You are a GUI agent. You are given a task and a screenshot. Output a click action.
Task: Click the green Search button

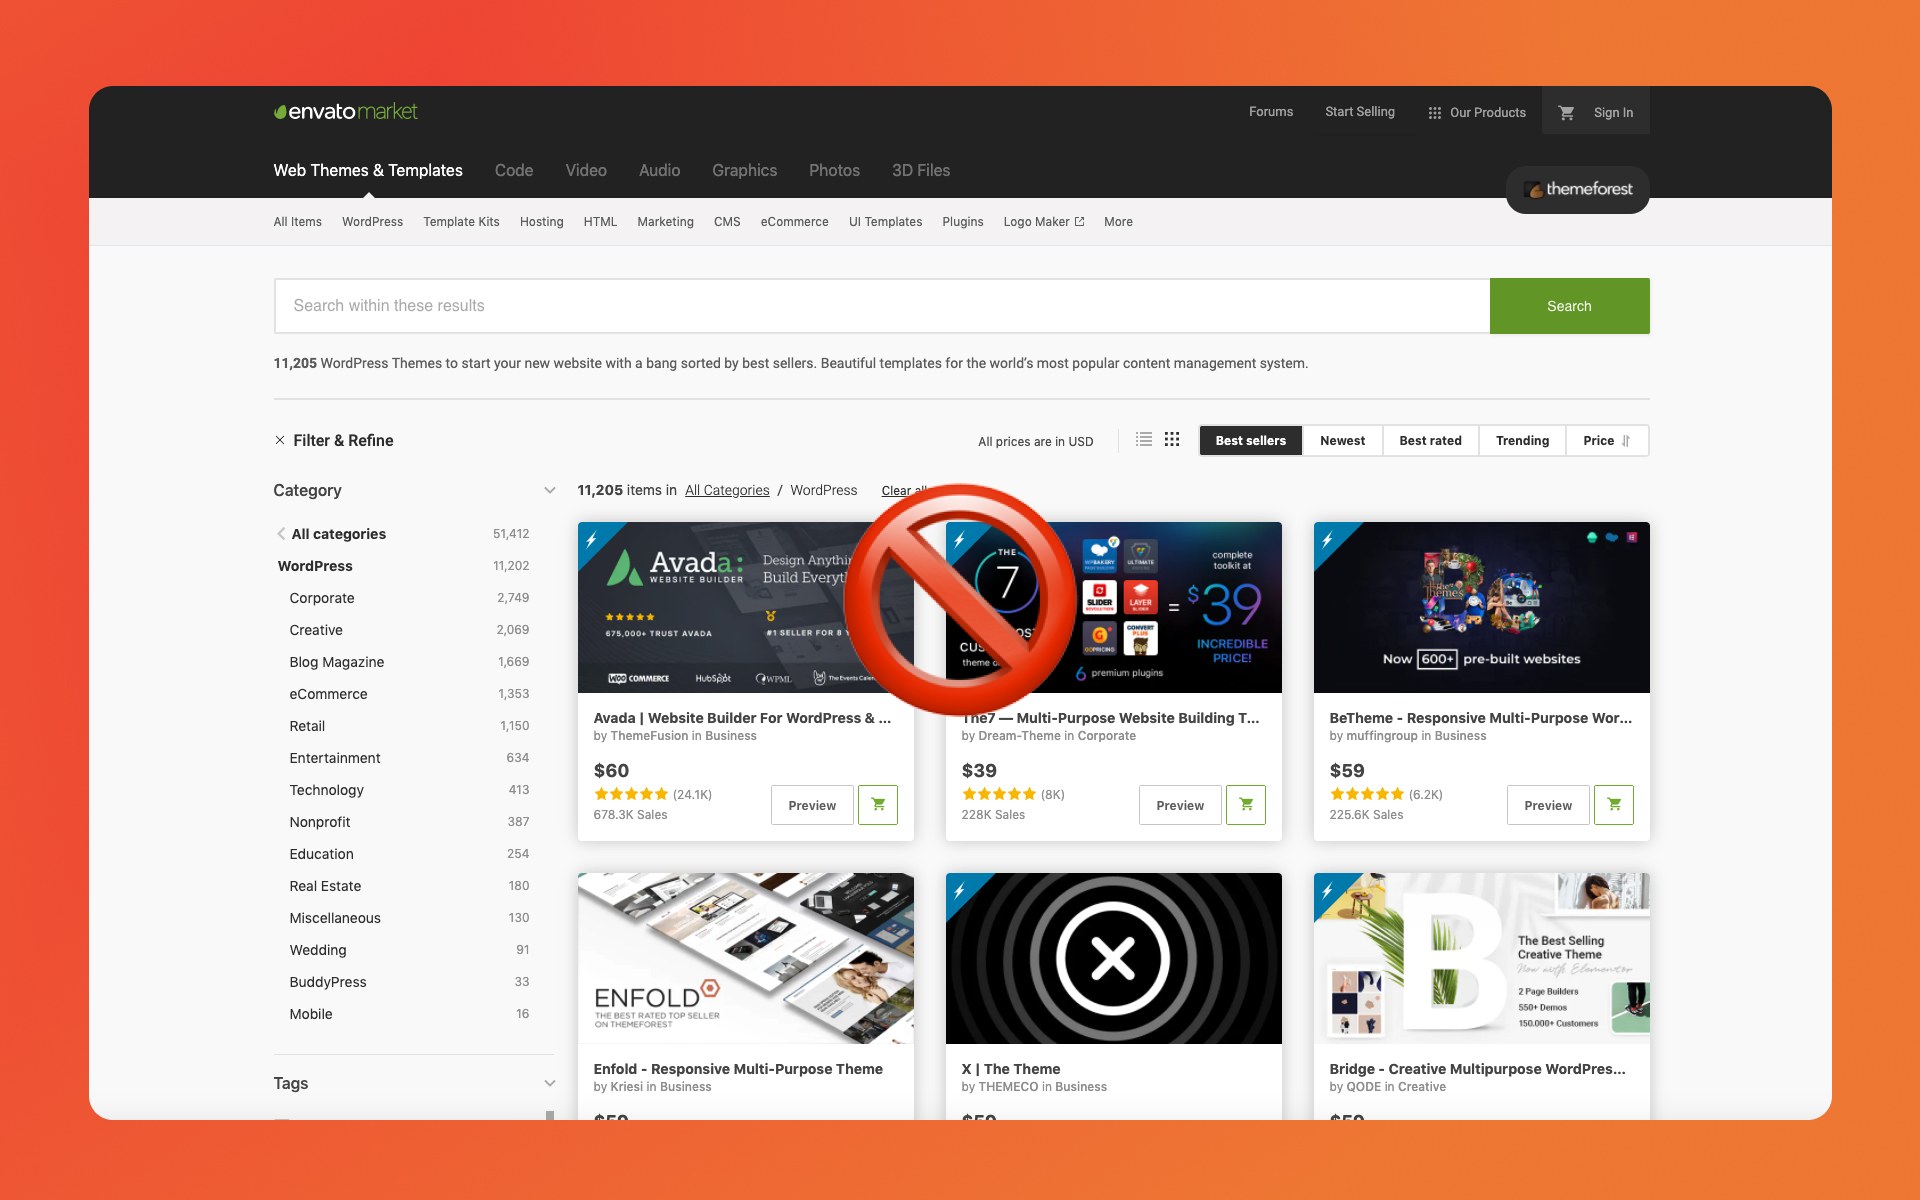tap(1568, 306)
